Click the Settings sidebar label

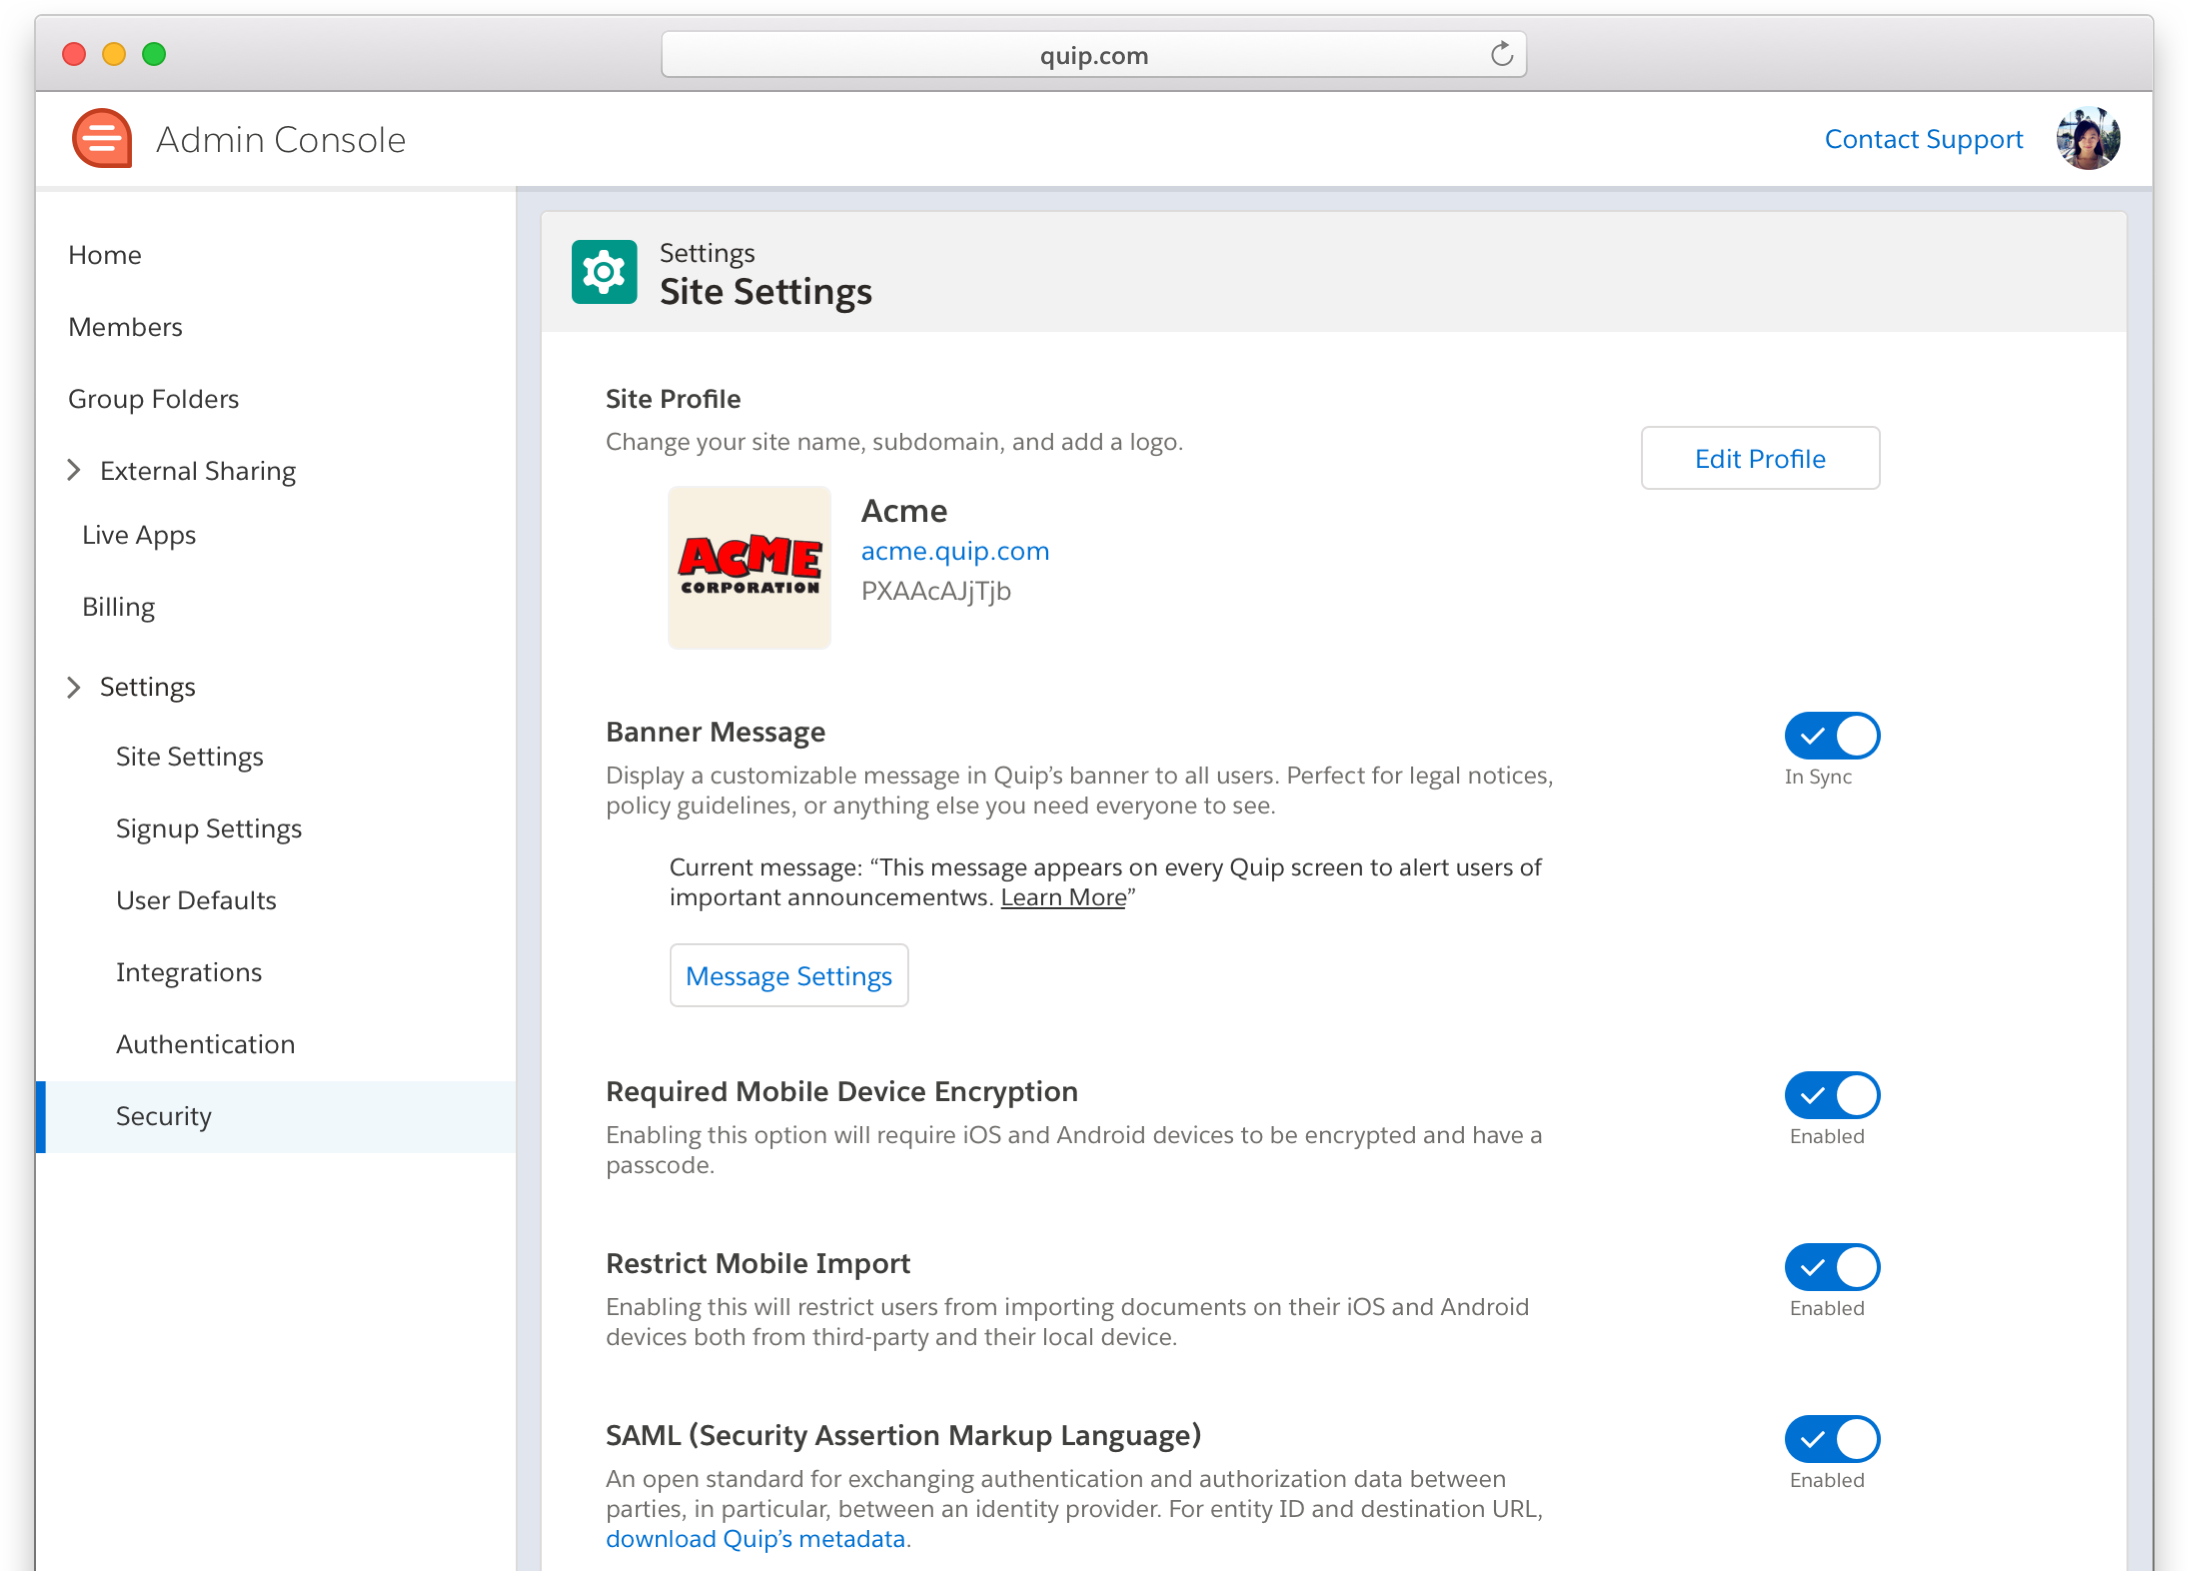click(x=148, y=687)
